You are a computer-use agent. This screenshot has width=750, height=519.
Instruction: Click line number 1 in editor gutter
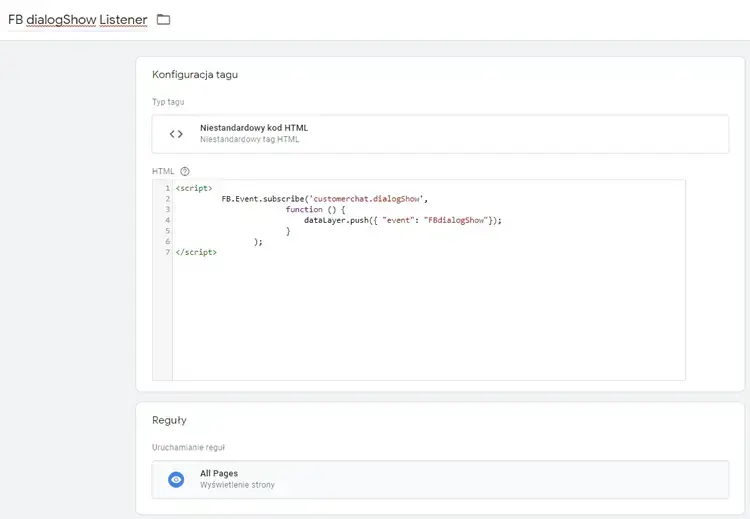tap(167, 189)
